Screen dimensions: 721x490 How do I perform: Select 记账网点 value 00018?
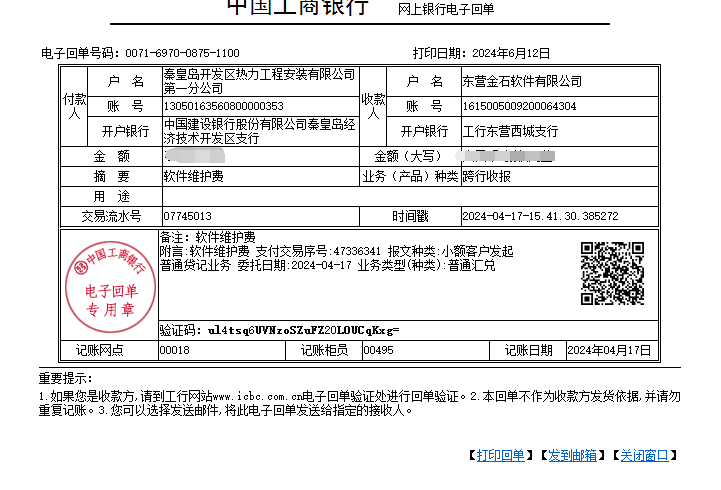click(x=175, y=350)
